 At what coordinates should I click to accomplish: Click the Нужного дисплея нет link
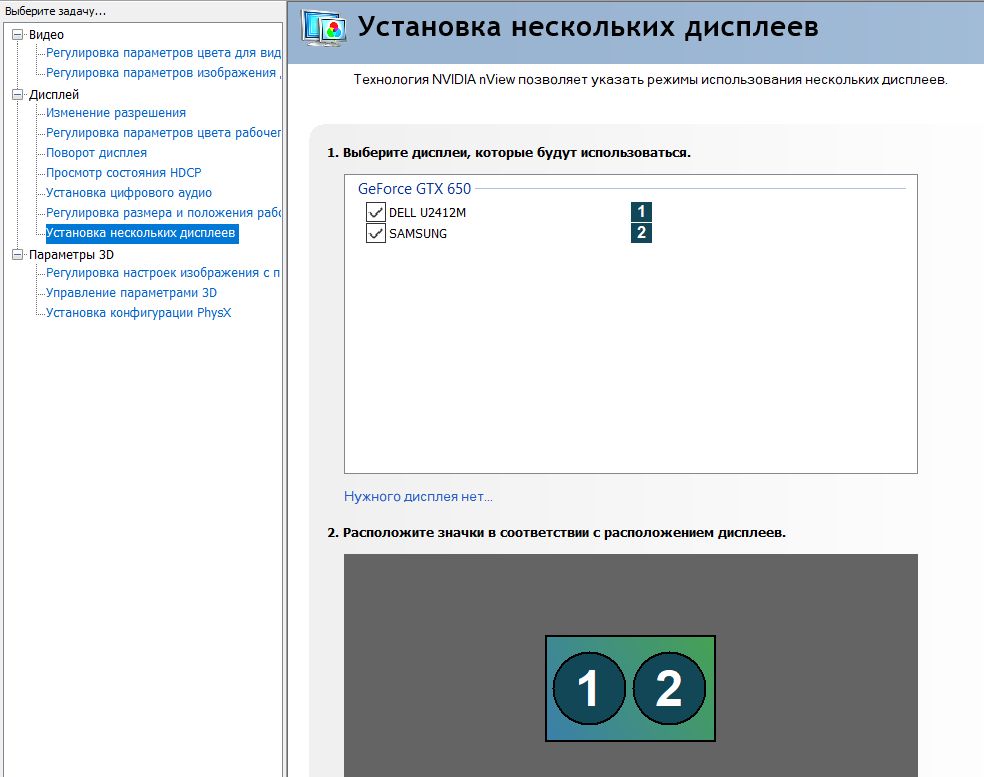(x=418, y=497)
